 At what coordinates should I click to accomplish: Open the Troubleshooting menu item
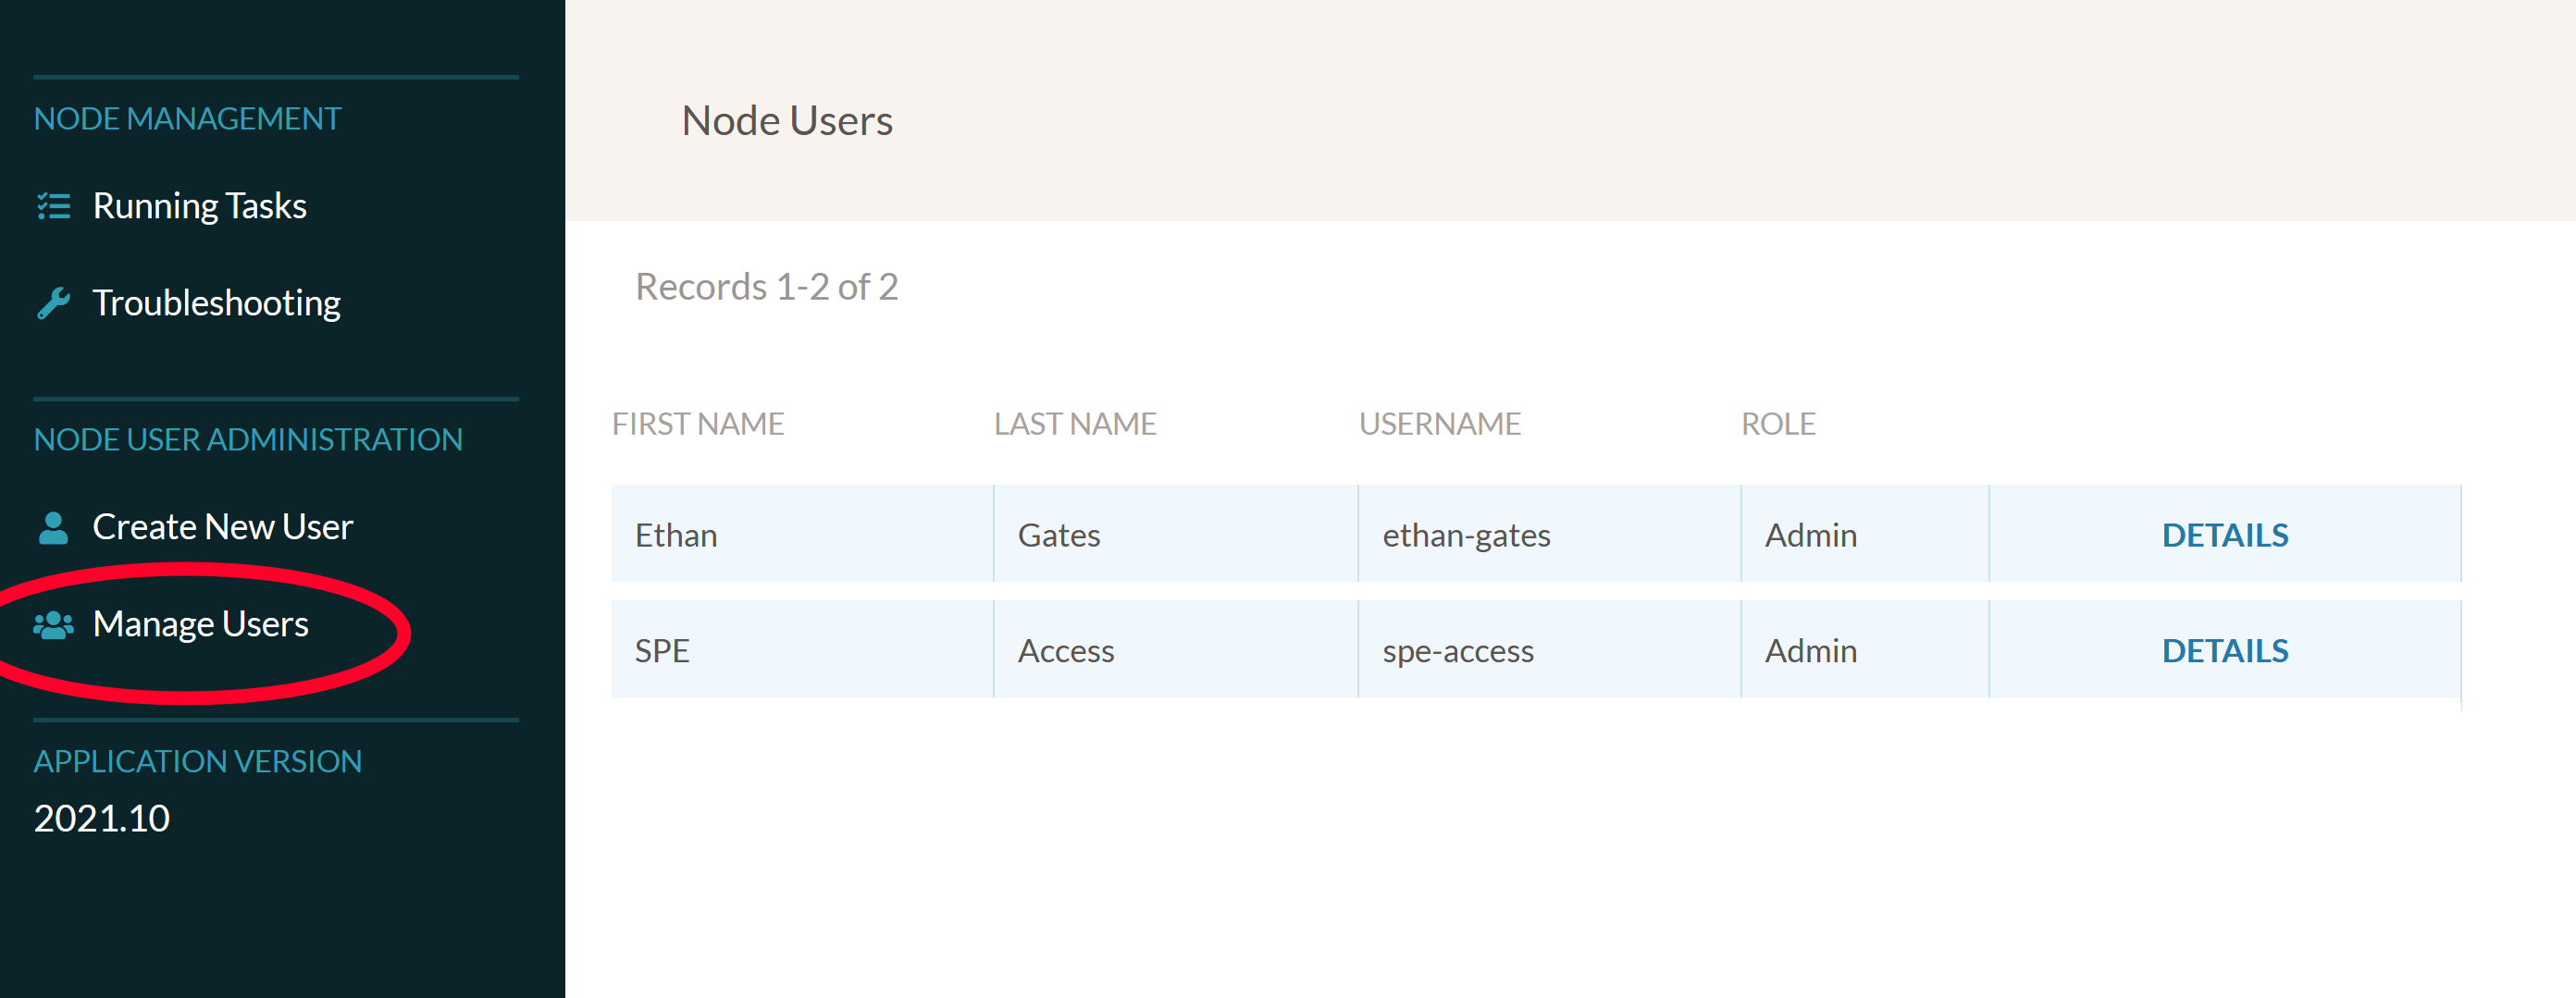pos(216,303)
